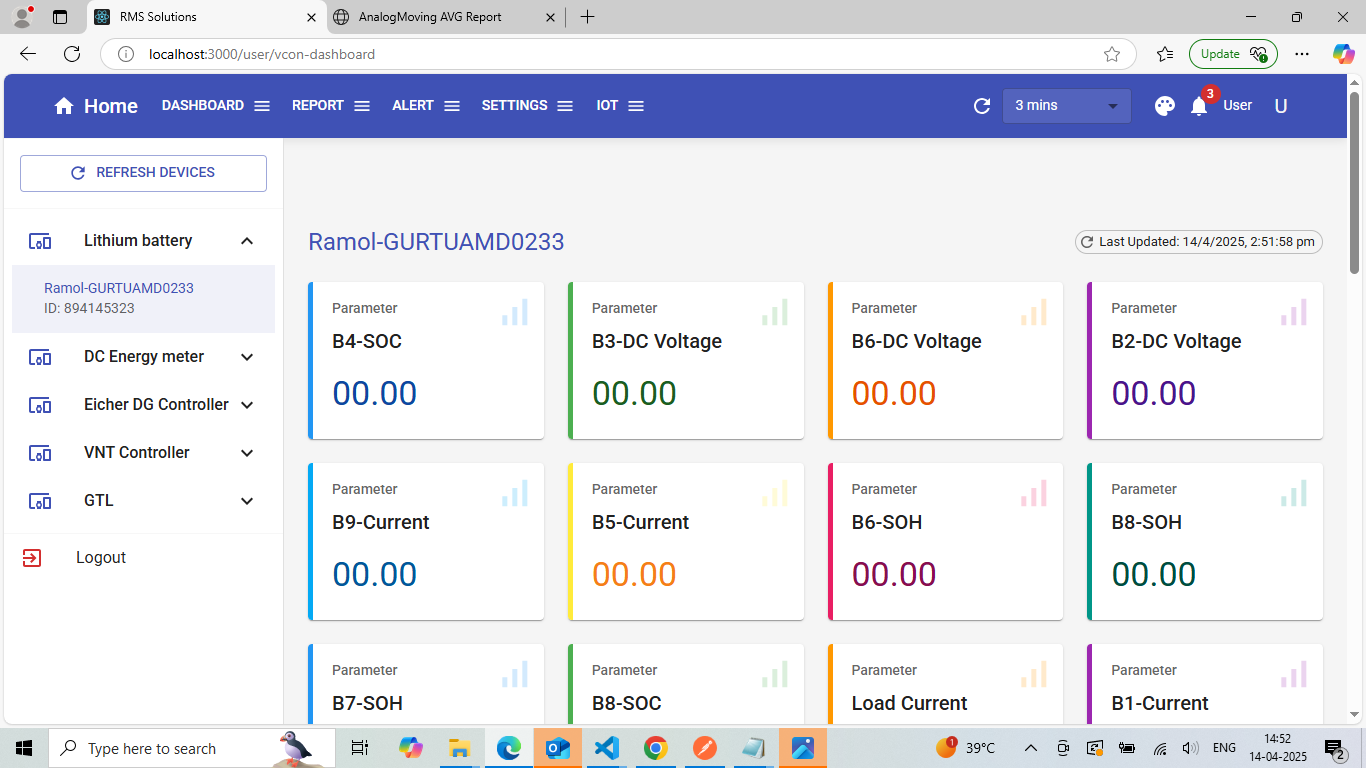
Task: Collapse the Lithium battery device group
Action: click(247, 241)
